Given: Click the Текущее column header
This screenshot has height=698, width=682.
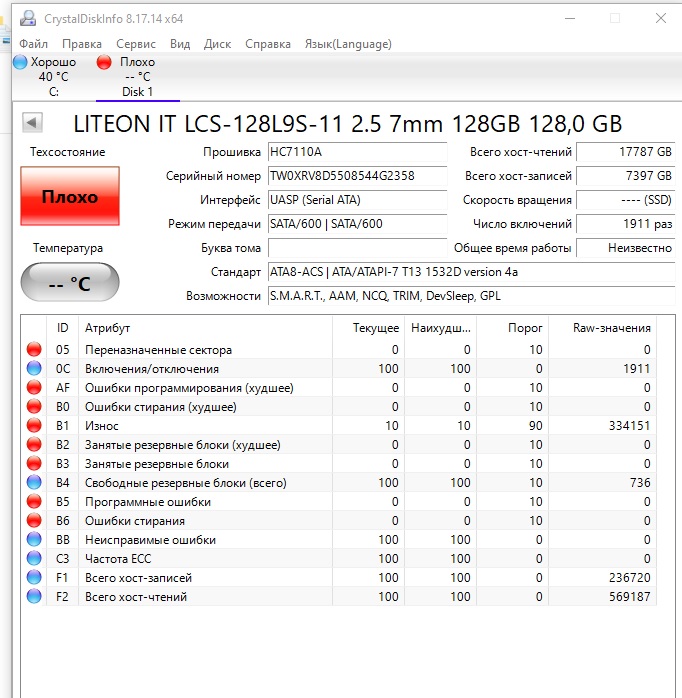Looking at the screenshot, I should (x=368, y=328).
